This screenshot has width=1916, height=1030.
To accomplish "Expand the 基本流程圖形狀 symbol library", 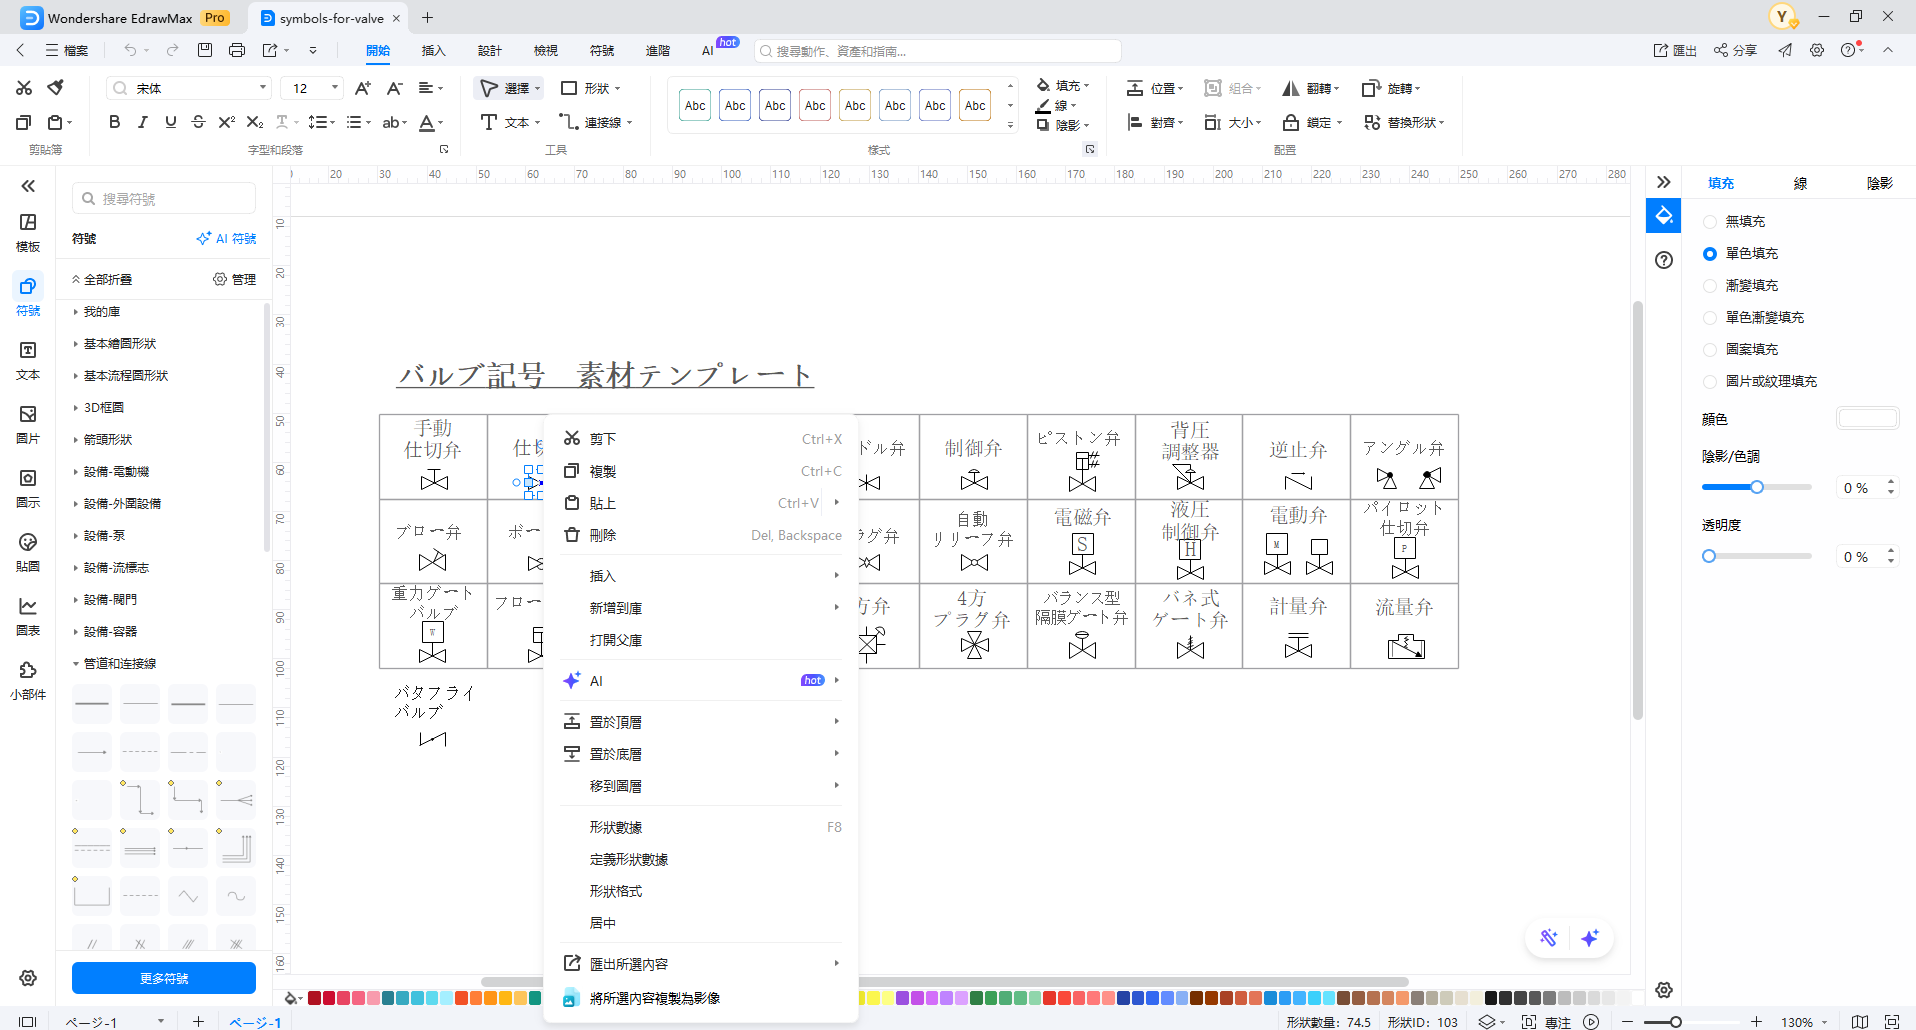I will pos(123,375).
